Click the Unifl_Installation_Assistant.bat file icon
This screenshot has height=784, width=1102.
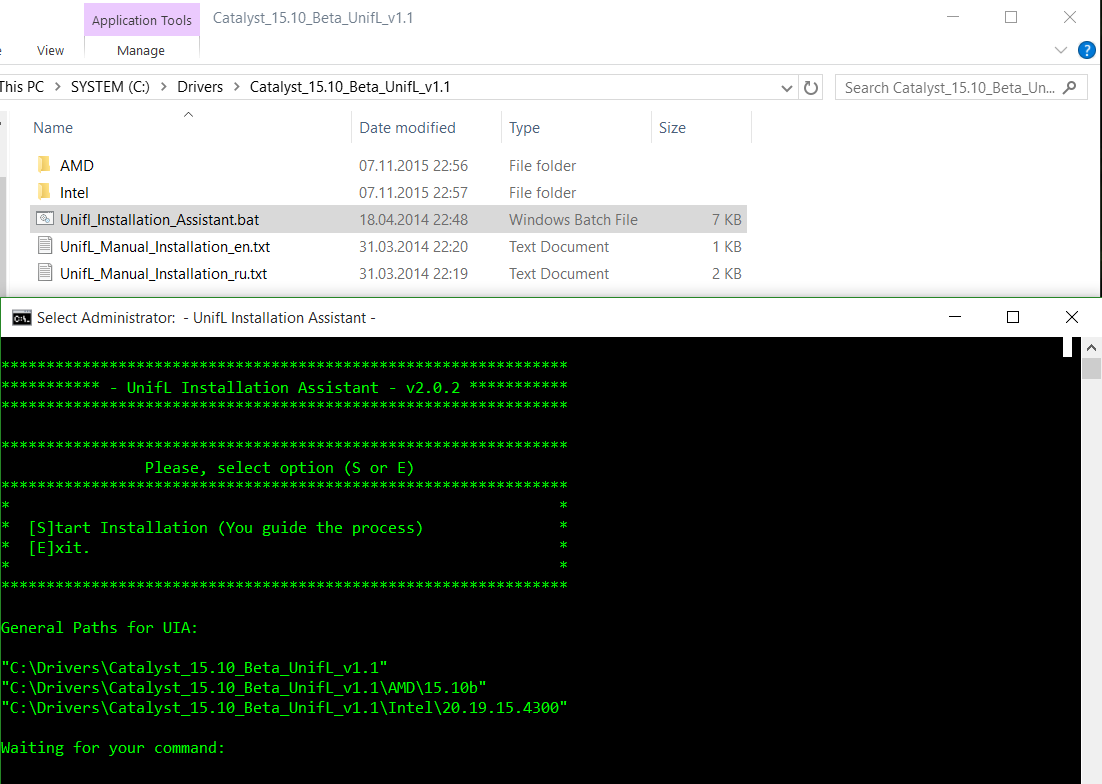pyautogui.click(x=45, y=219)
